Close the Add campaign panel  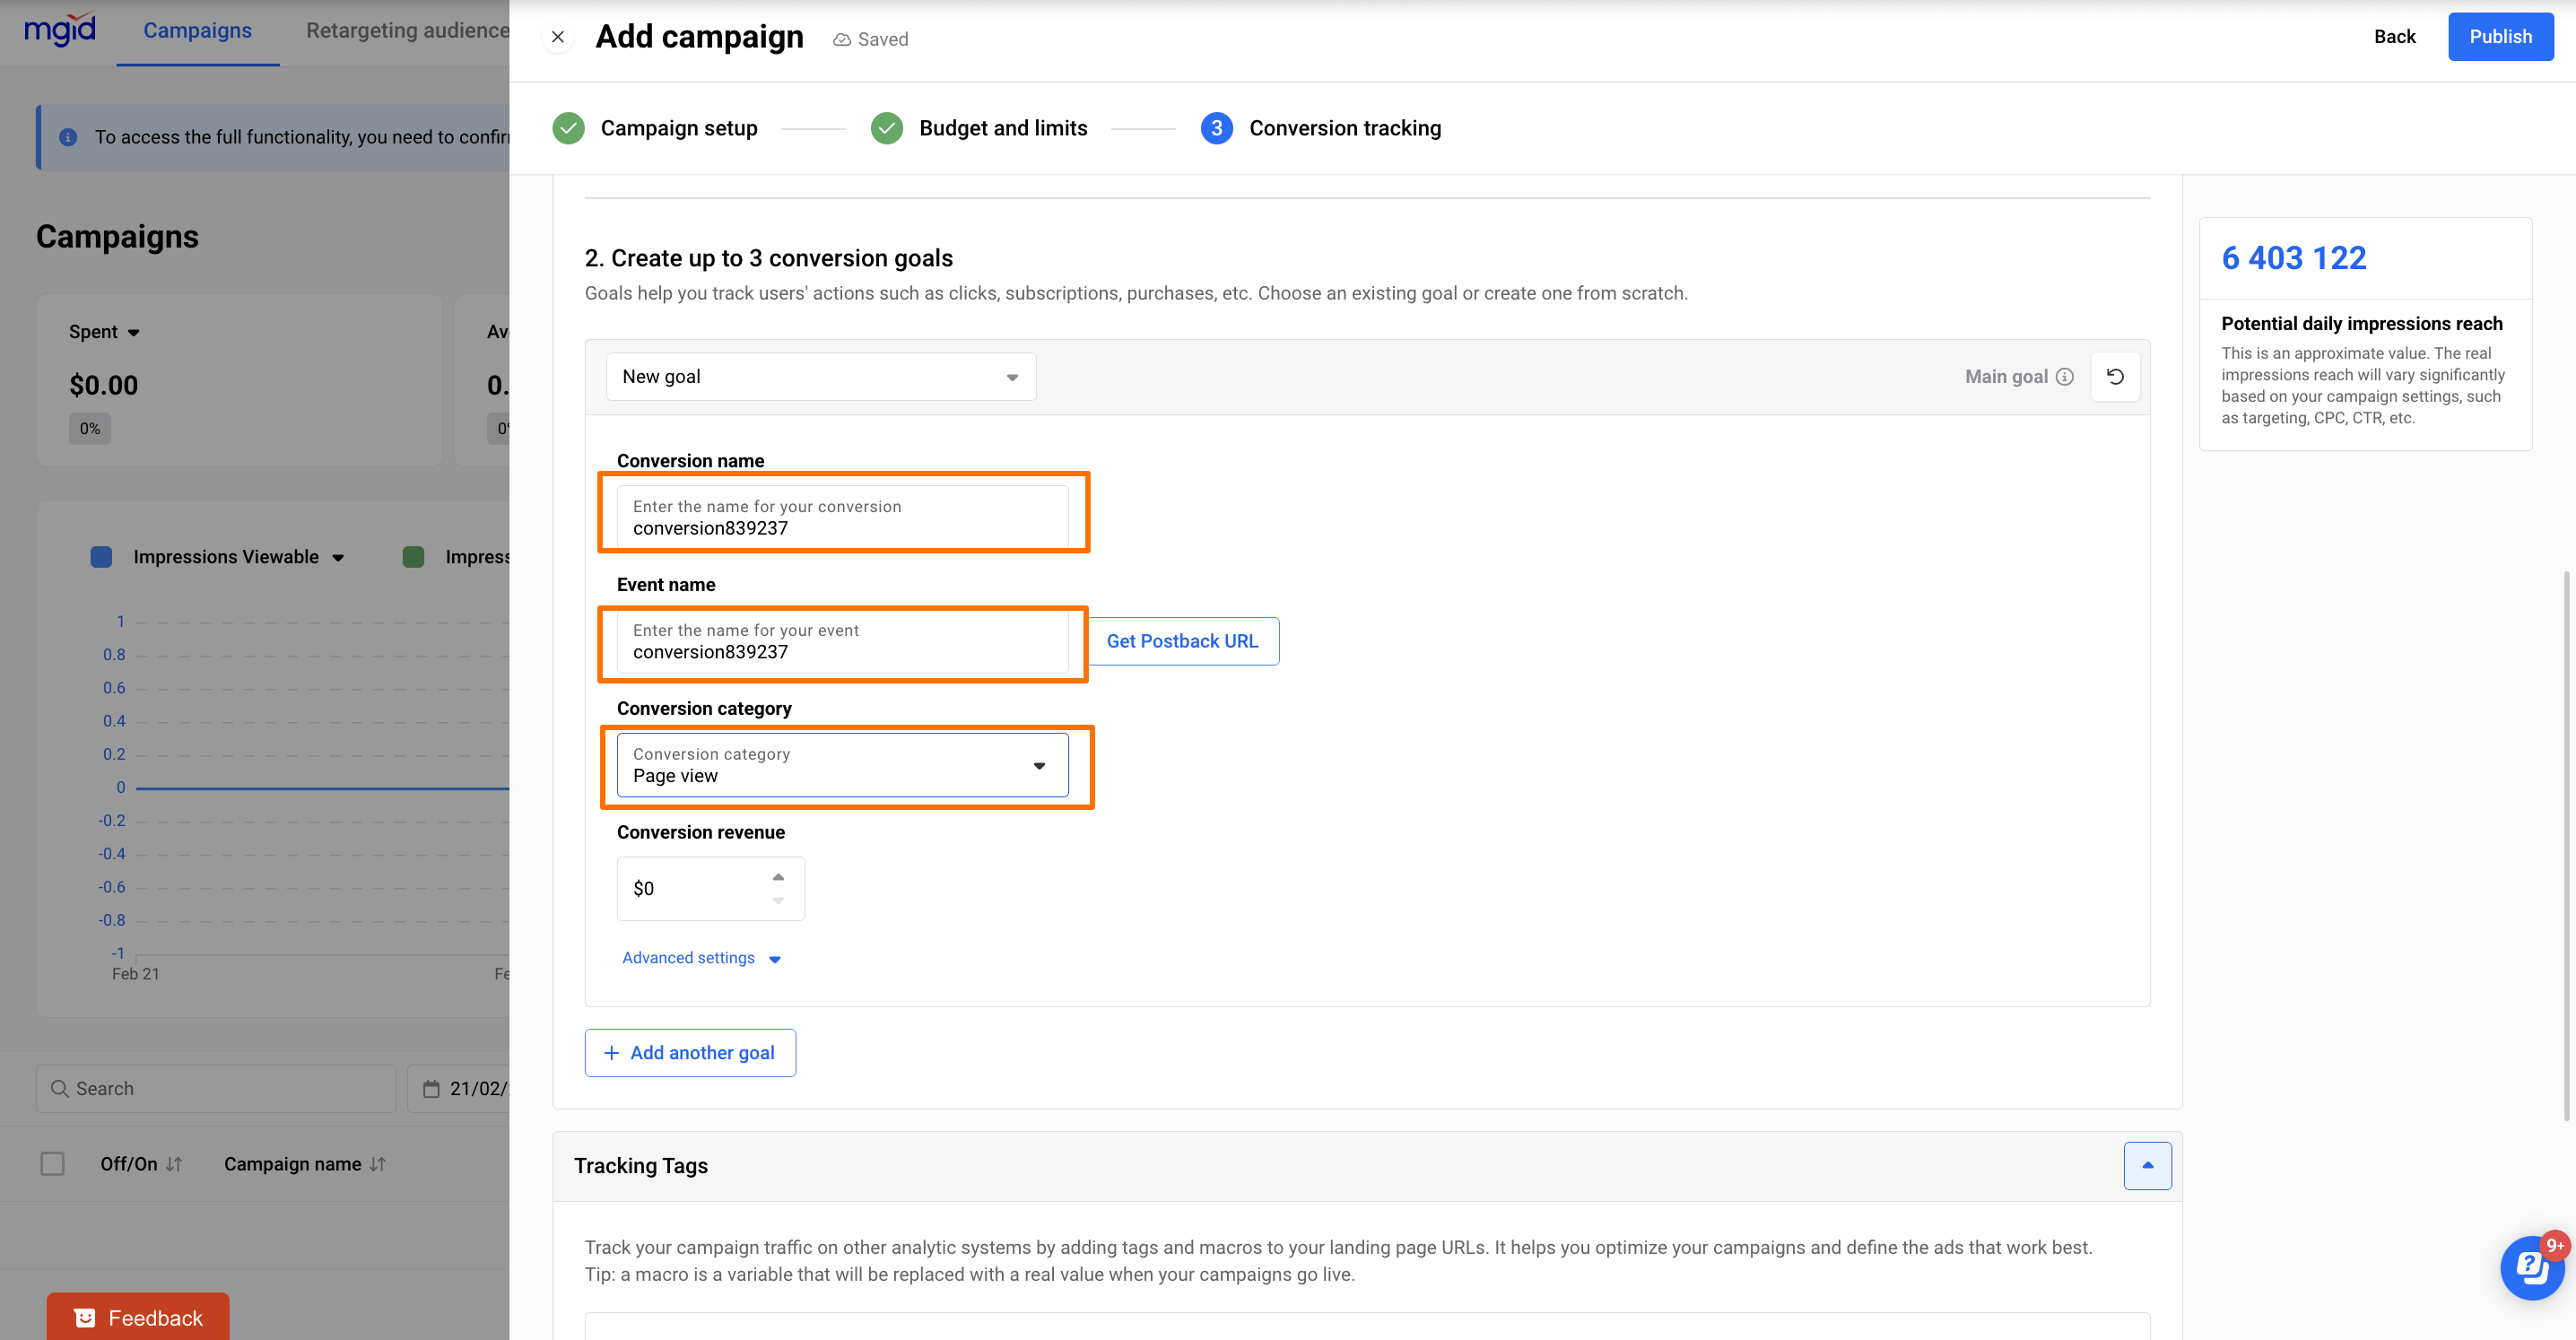click(558, 37)
